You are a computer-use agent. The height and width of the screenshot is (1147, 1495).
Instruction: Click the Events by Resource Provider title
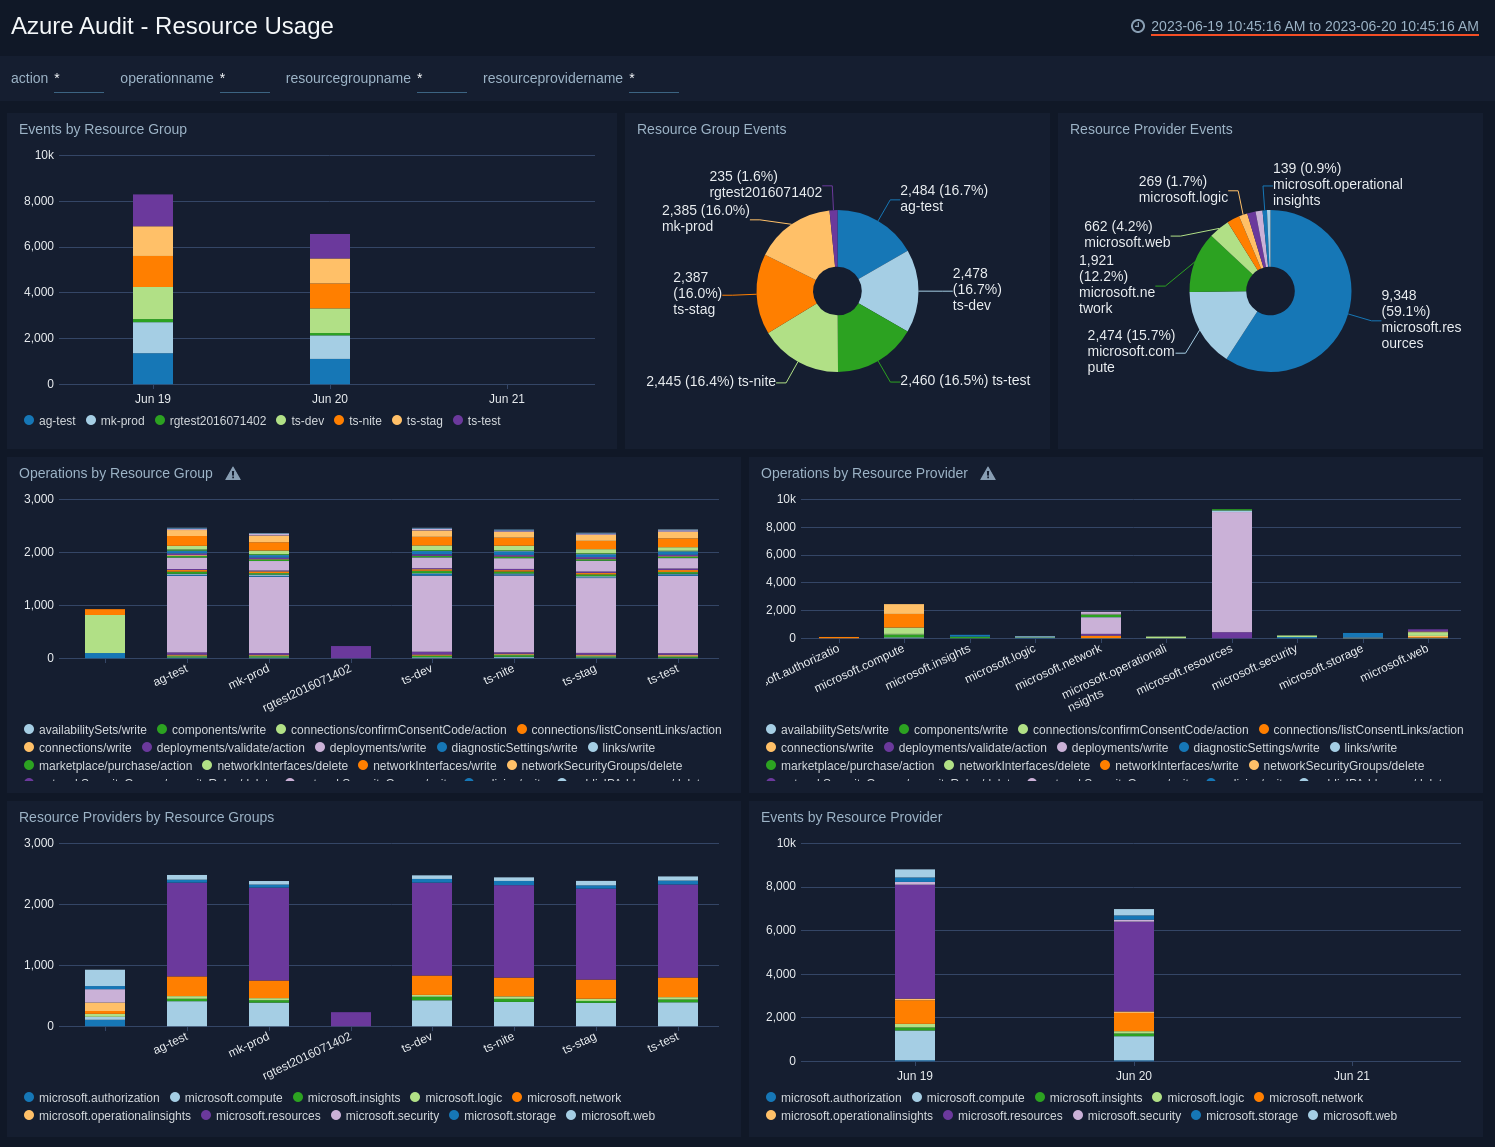851,818
